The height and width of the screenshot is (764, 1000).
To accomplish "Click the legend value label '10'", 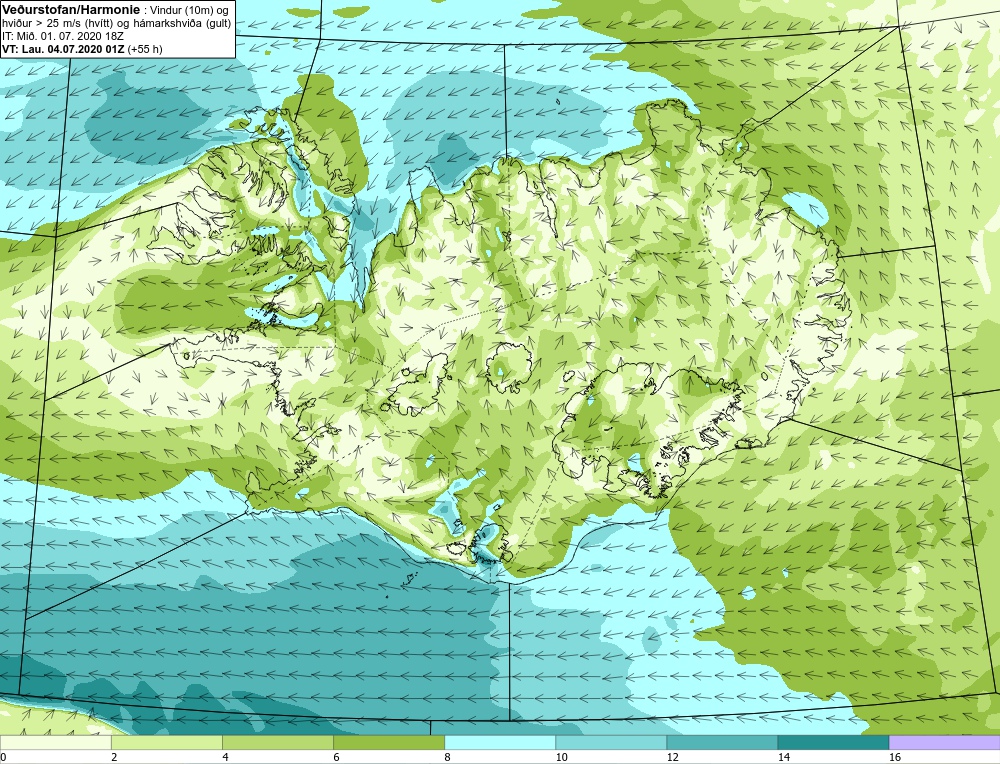I will point(561,757).
